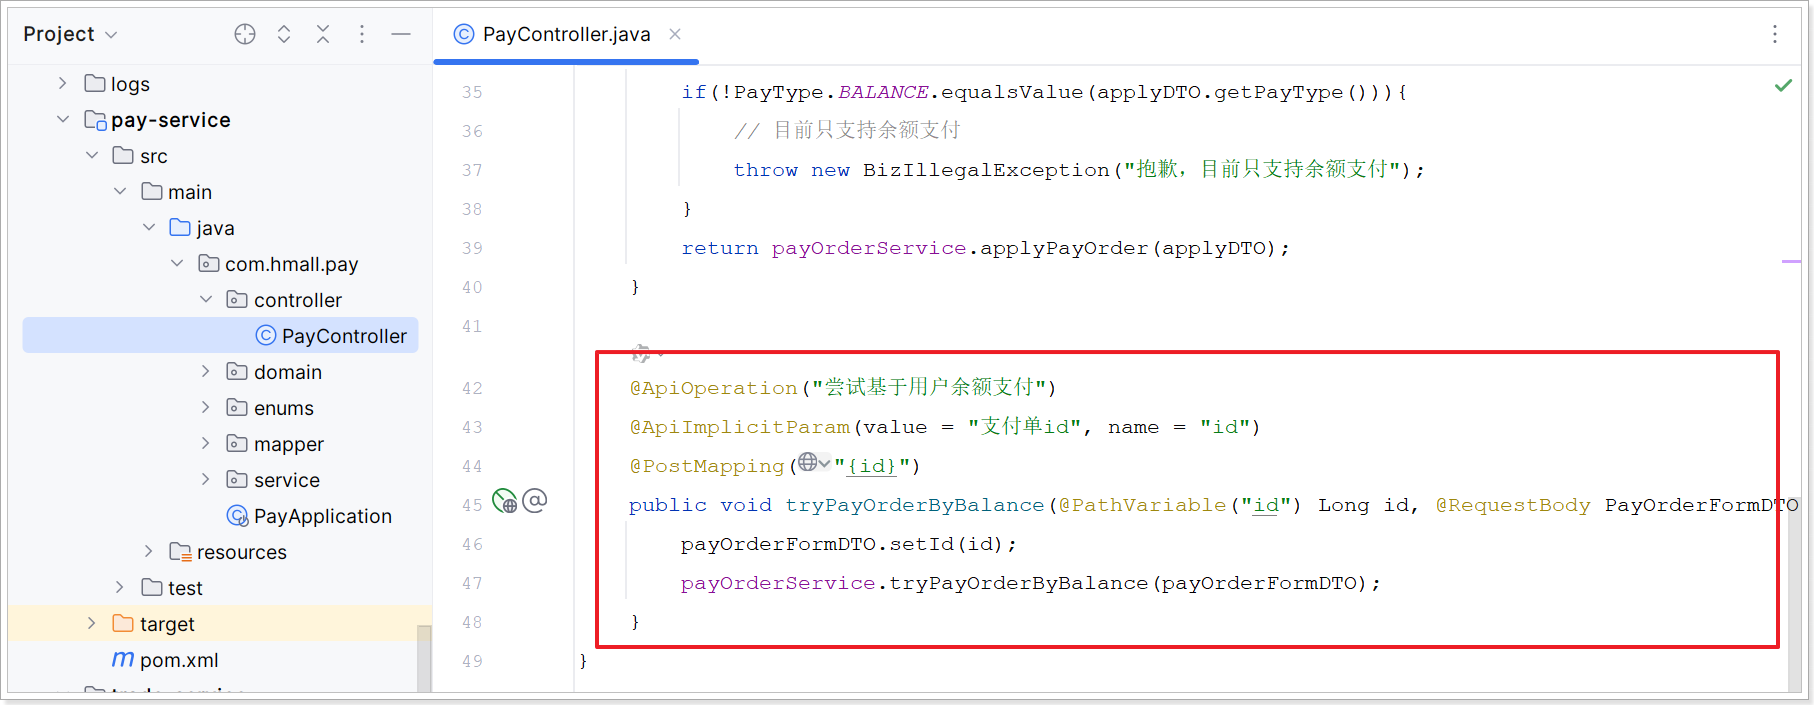This screenshot has width=1814, height=705.
Task: Click line number 39 in gutter
Action: pyautogui.click(x=472, y=249)
